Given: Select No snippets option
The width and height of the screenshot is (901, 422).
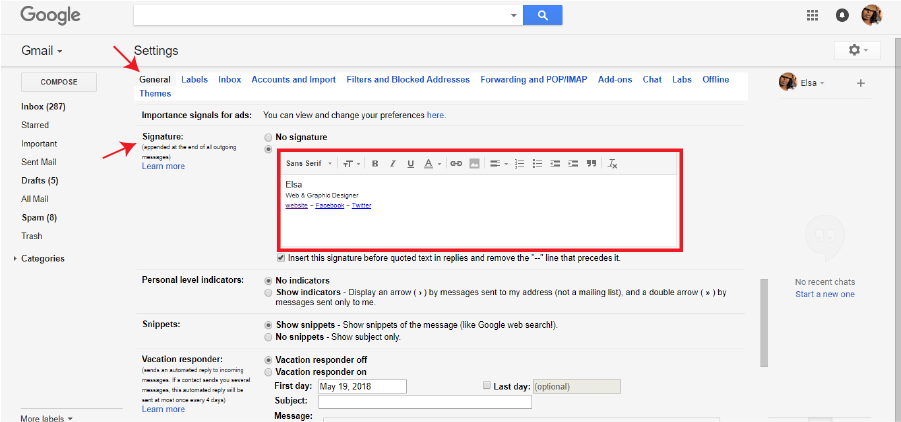Looking at the screenshot, I should coord(268,337).
